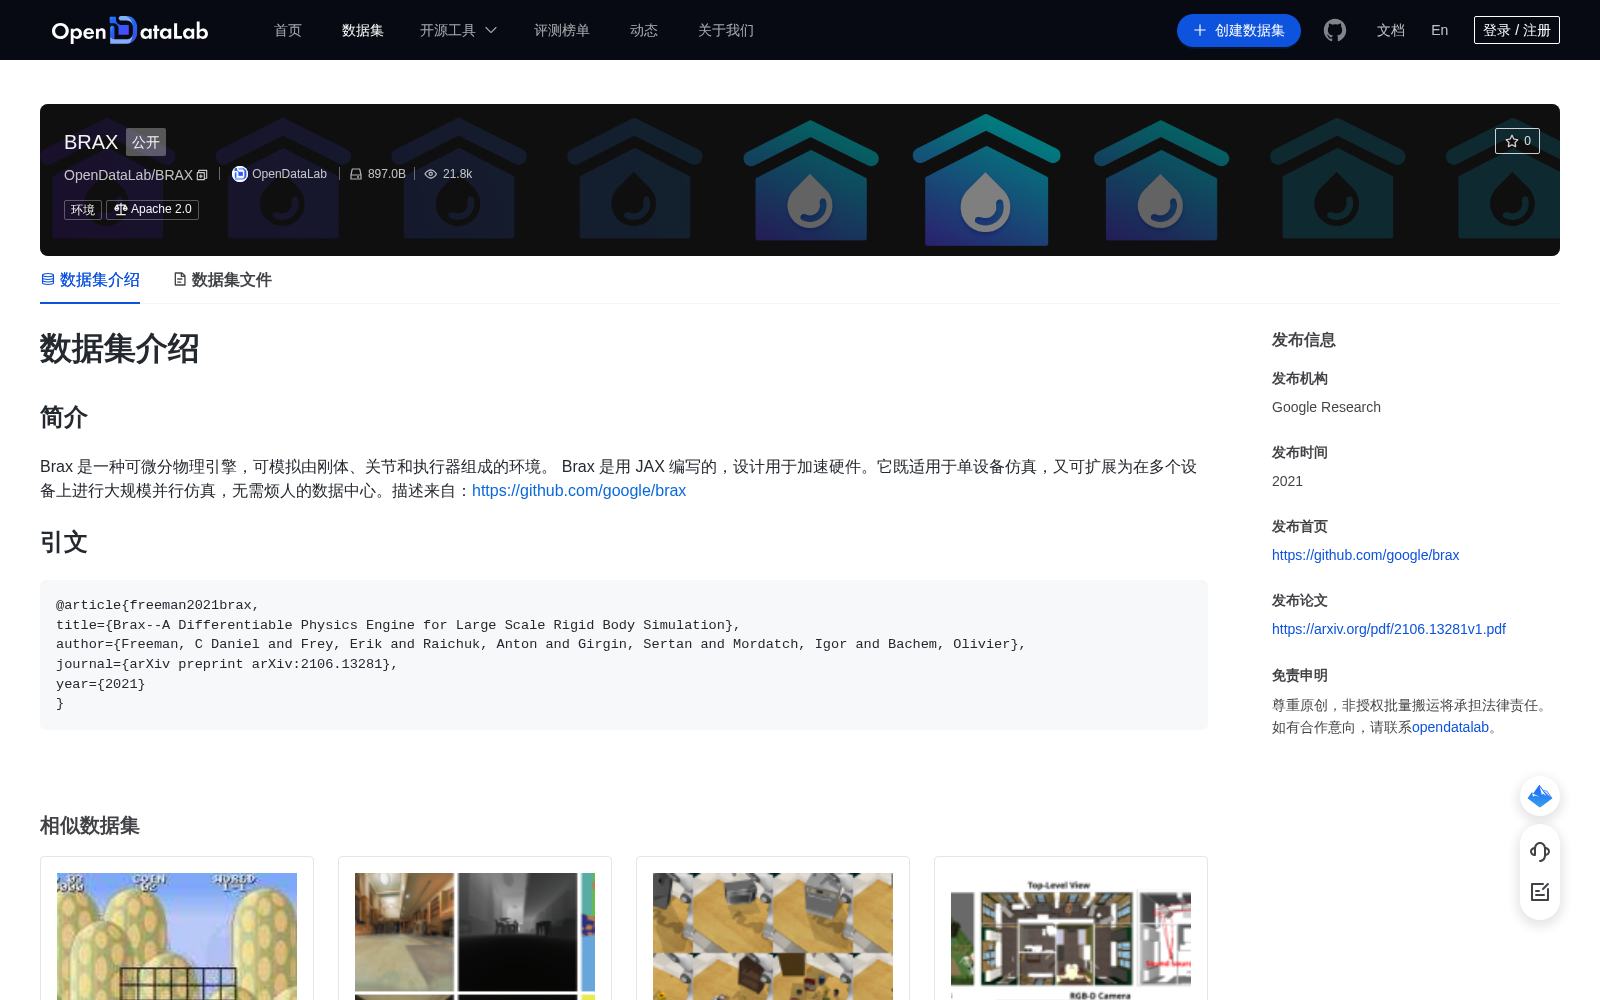Click the 环境 tag
This screenshot has width=1600, height=1000.
click(83, 209)
